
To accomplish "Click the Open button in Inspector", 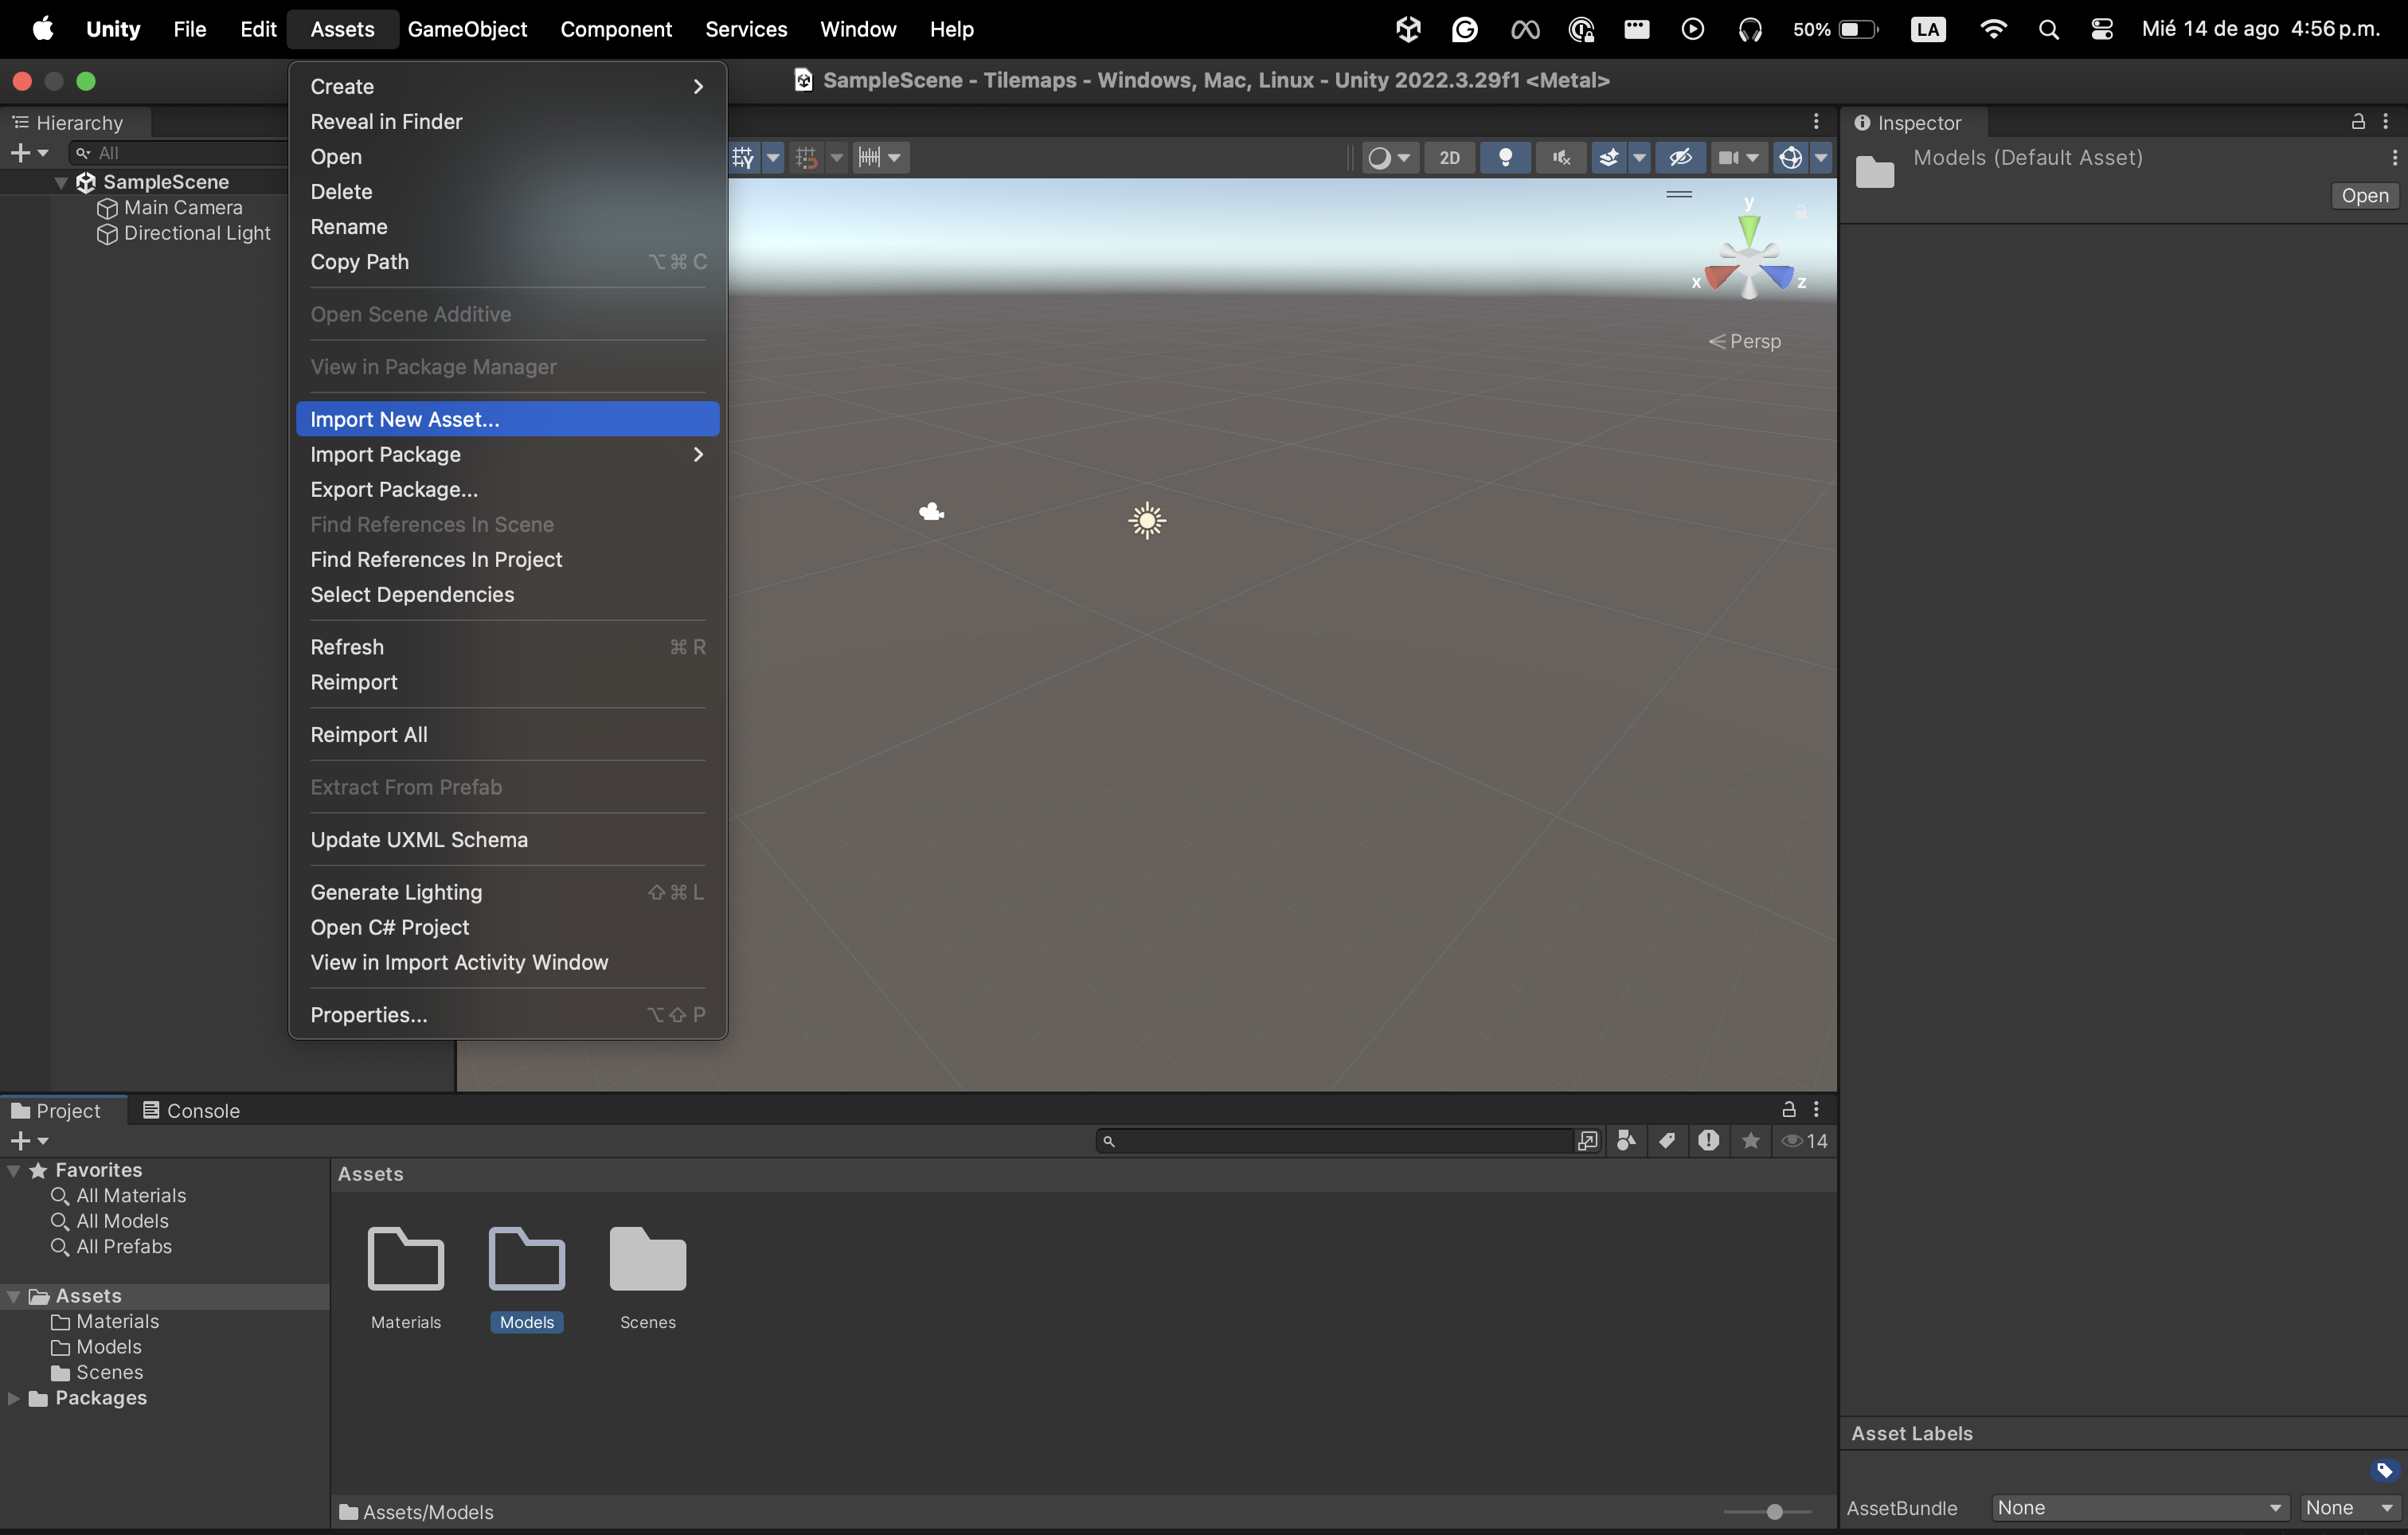I will tap(2364, 196).
